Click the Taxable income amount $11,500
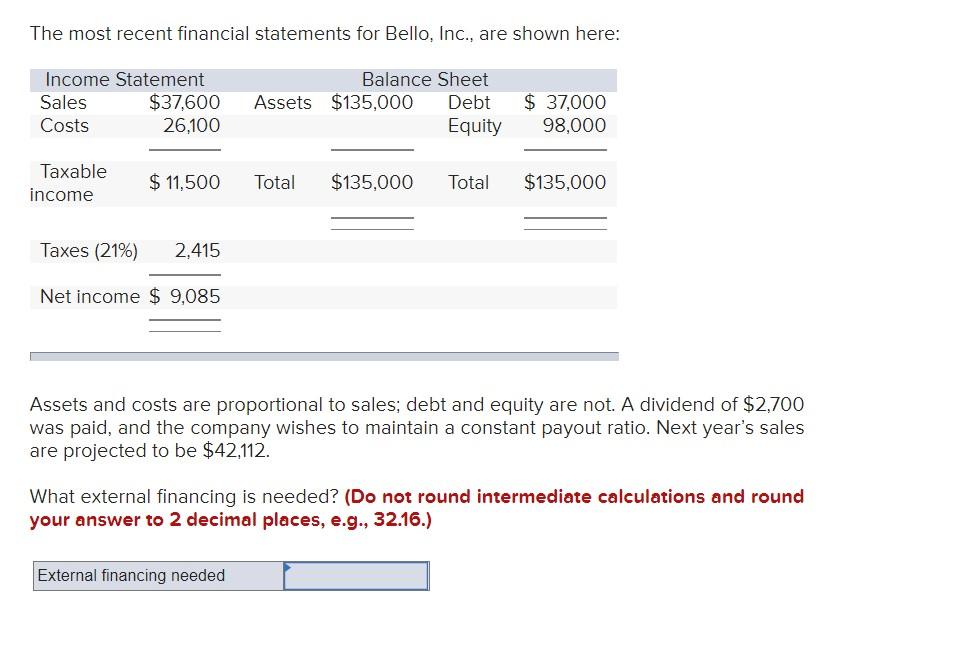 [x=185, y=182]
